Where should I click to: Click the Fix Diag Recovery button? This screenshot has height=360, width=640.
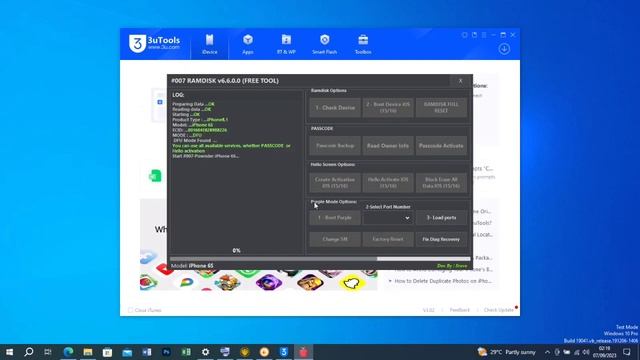point(441,239)
